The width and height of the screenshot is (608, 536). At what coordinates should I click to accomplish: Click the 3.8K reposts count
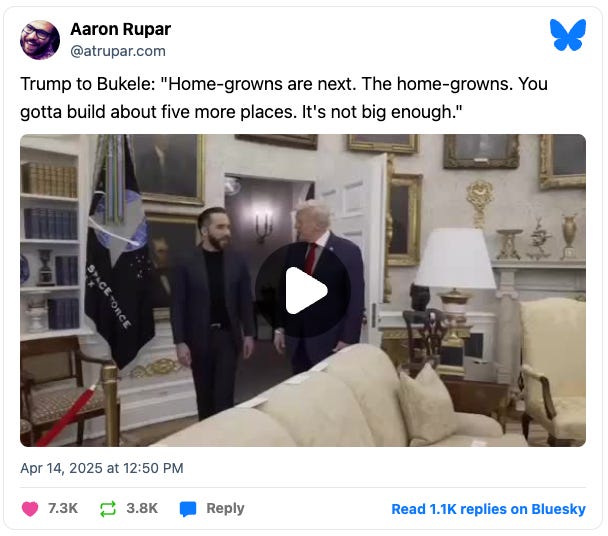pos(142,508)
